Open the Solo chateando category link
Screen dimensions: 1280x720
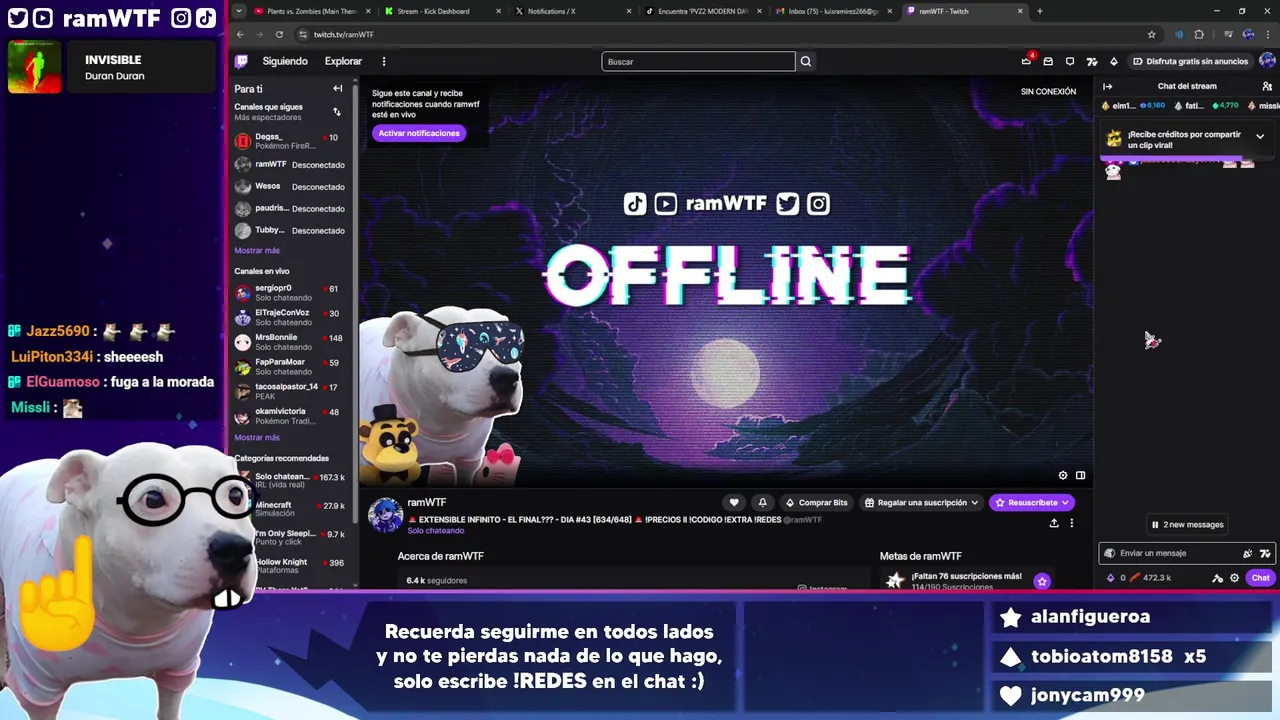click(x=435, y=531)
